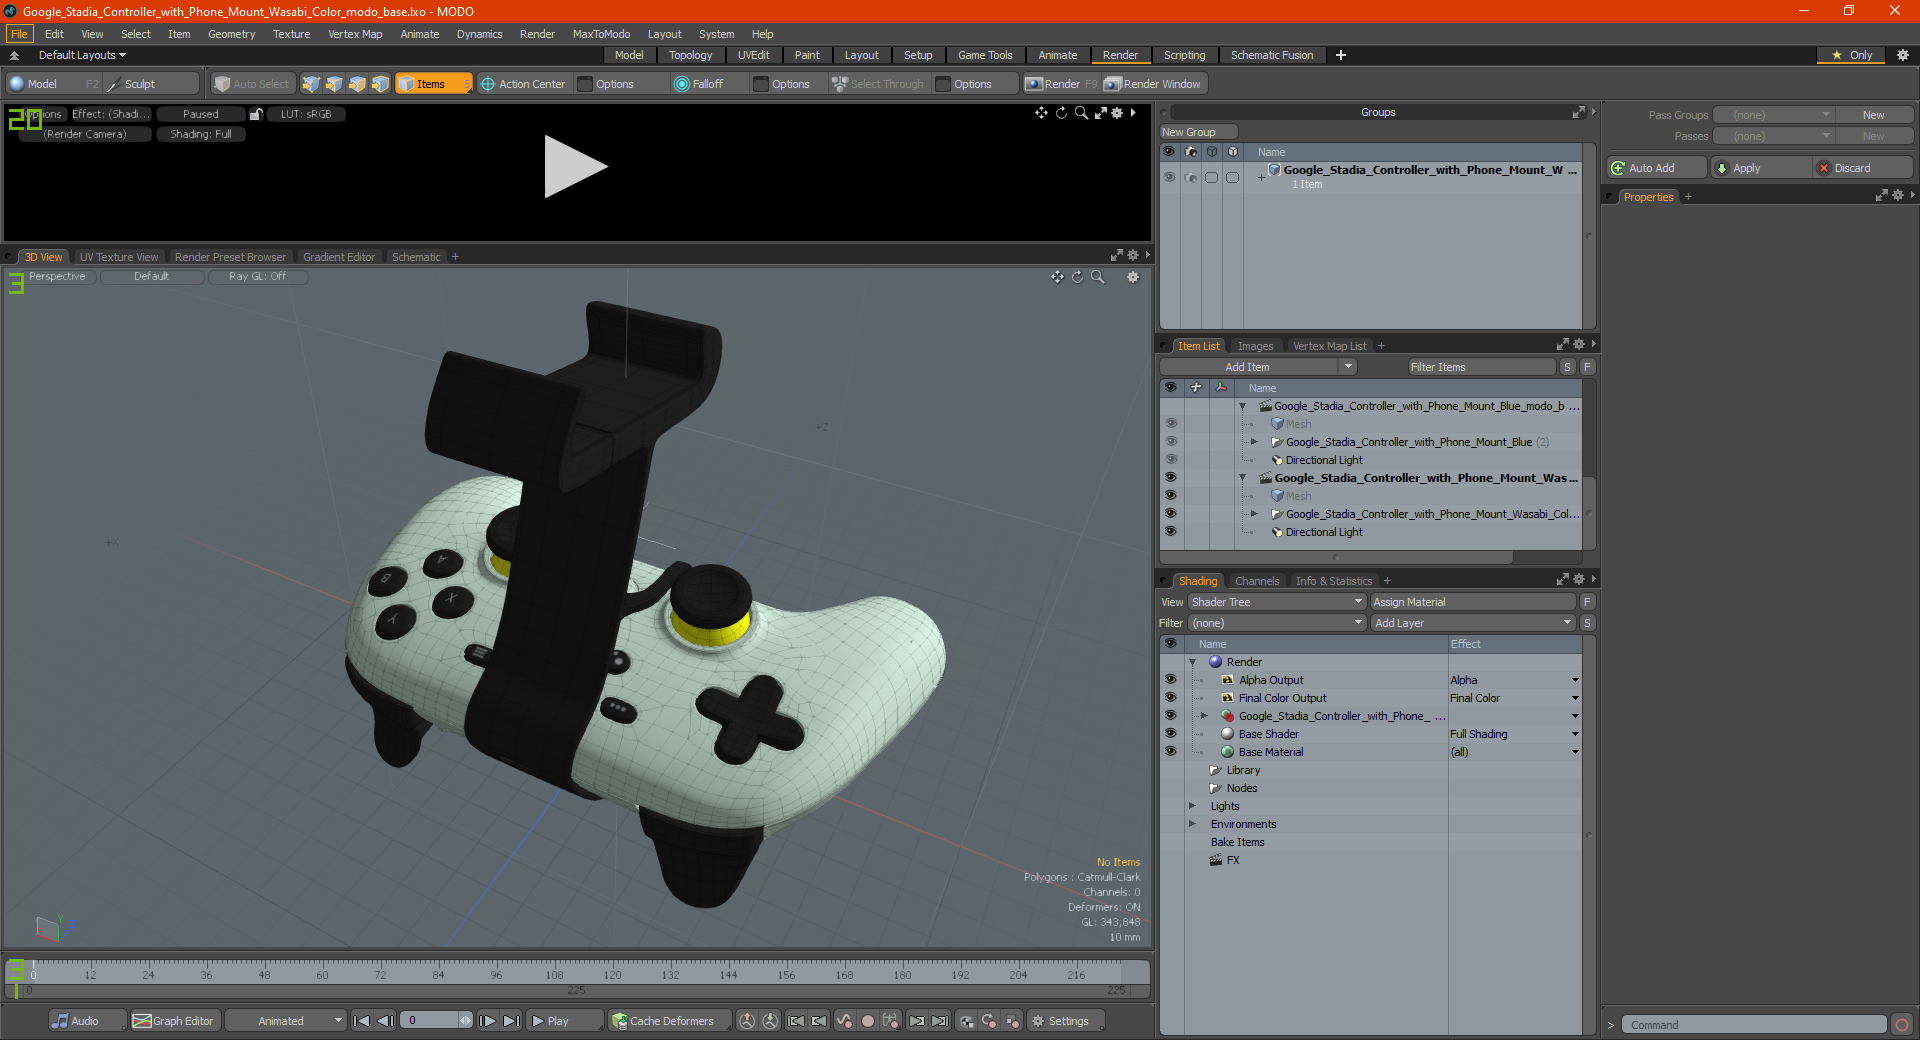Open the Shader Tree view dropdown
The width and height of the screenshot is (1920, 1040).
pyautogui.click(x=1276, y=602)
